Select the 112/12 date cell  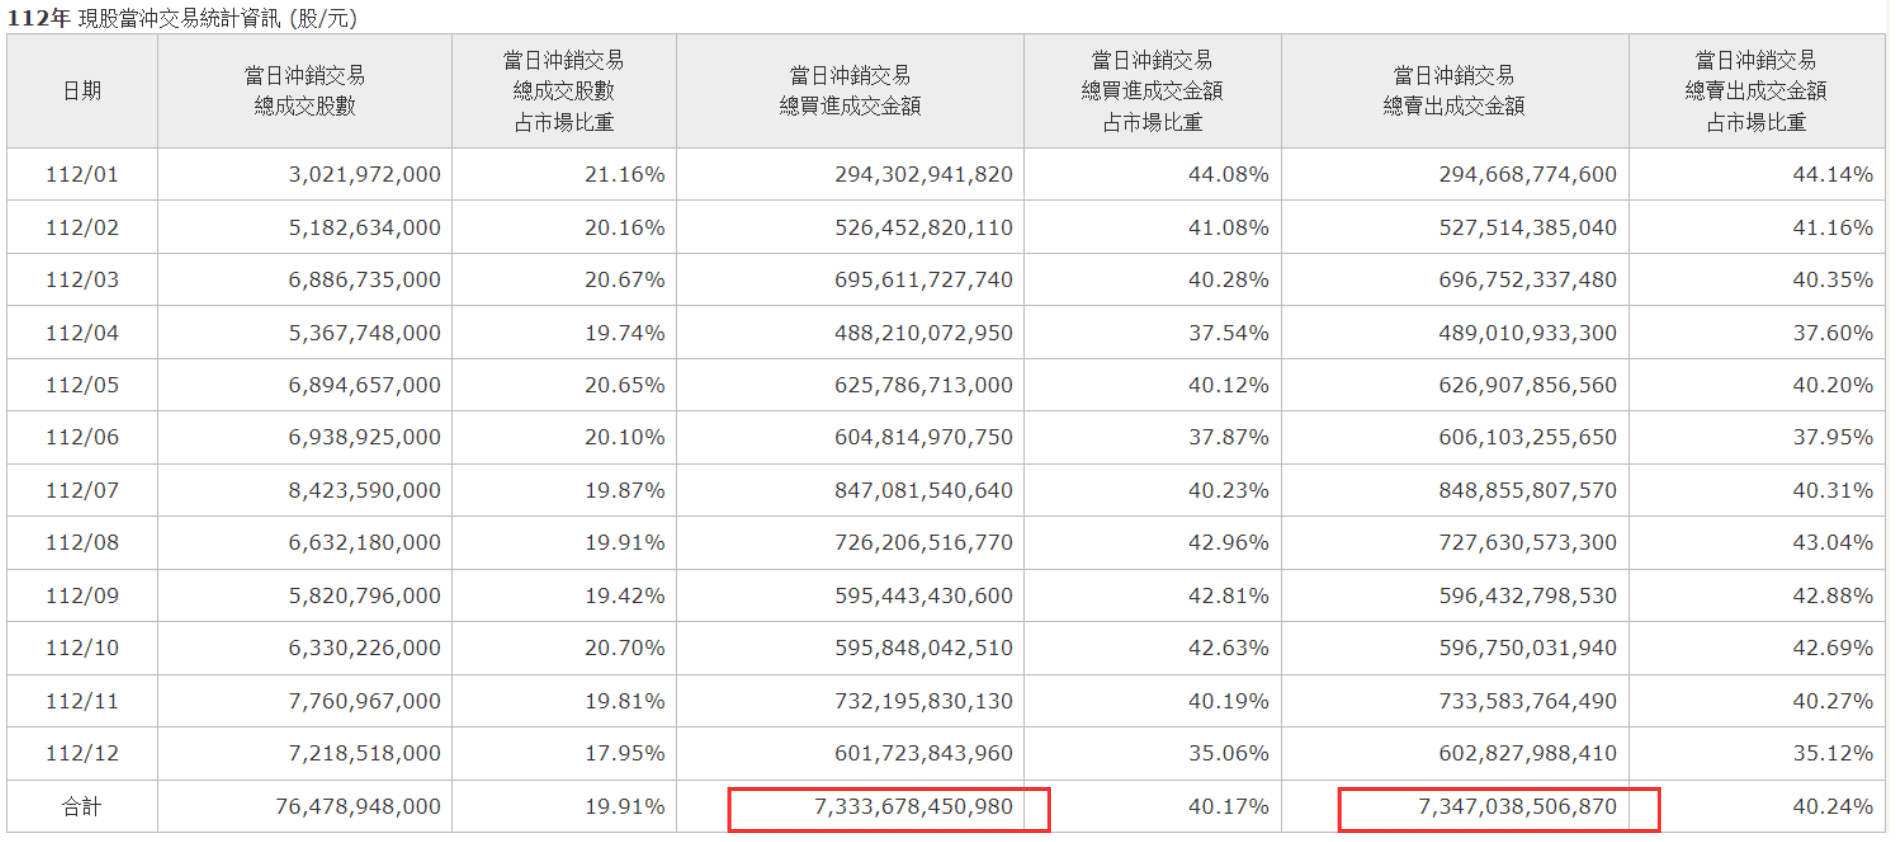[82, 753]
